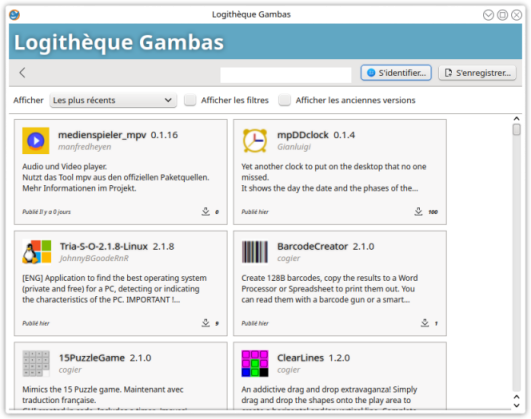Viewport: 531px width, 419px height.
Task: Click the vertical scrollbar handle
Action: click(516, 130)
